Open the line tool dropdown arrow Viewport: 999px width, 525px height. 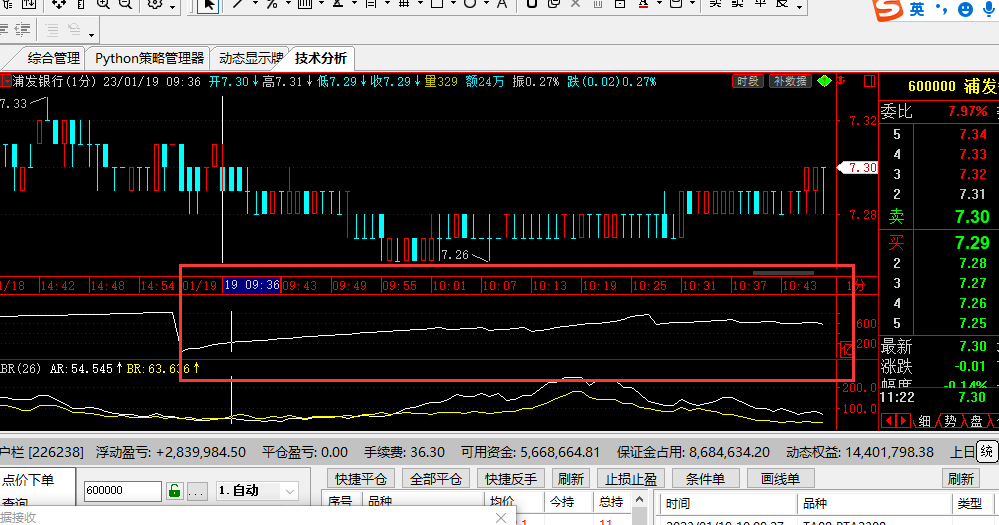click(x=255, y=4)
